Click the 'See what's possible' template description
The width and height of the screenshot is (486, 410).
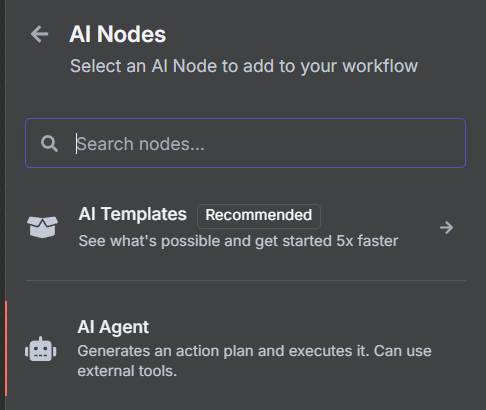[238, 241]
